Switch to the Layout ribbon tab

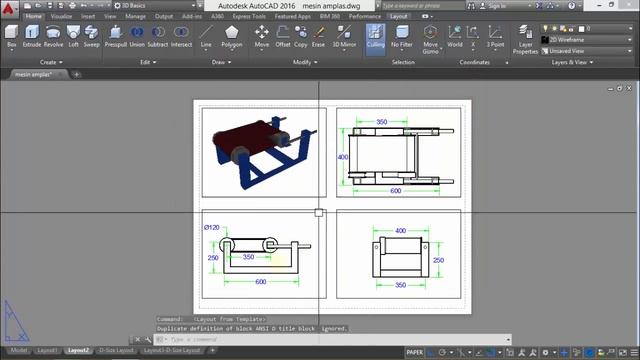coord(398,16)
